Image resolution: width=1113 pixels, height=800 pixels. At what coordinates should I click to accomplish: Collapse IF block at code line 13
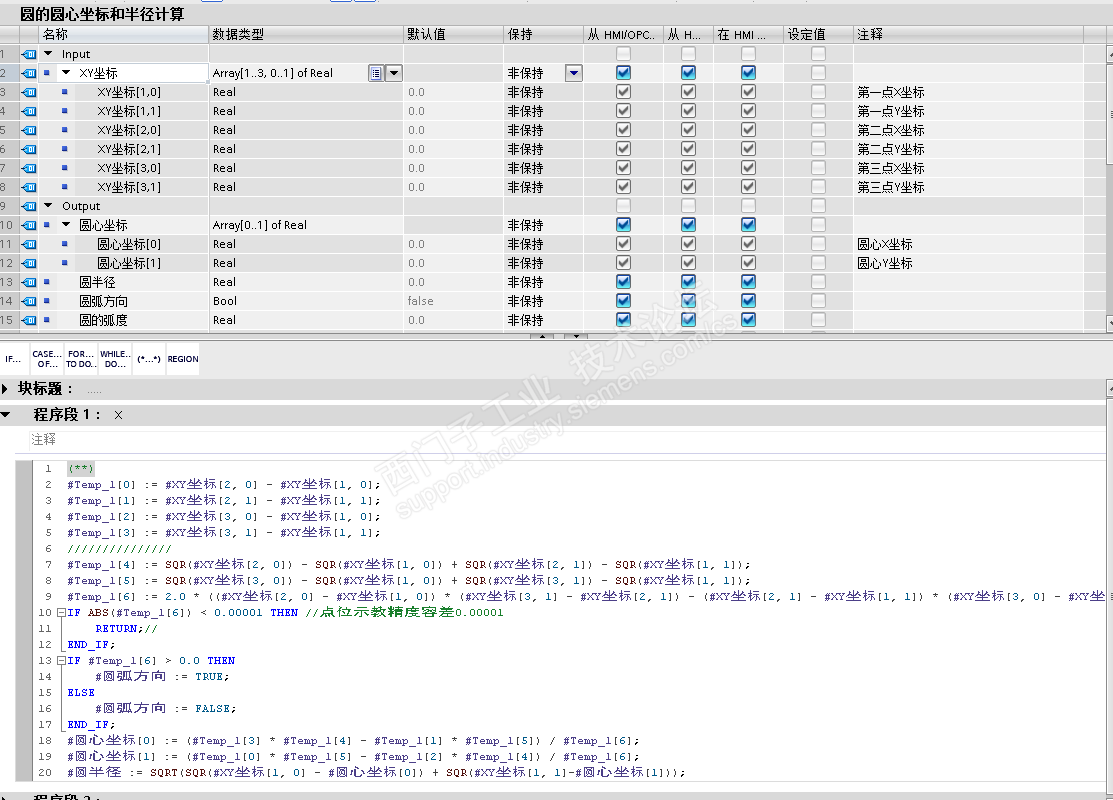click(61, 661)
